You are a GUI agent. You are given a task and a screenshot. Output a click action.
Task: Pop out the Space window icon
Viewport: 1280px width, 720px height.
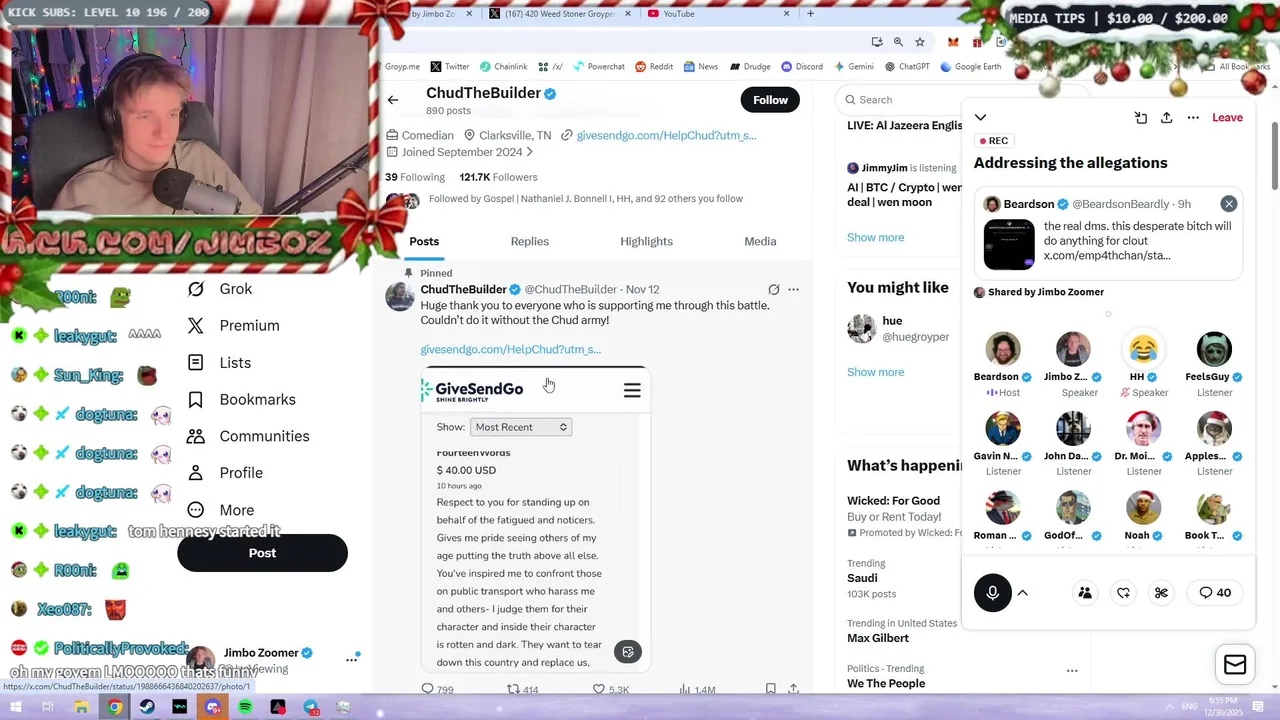tap(1141, 118)
